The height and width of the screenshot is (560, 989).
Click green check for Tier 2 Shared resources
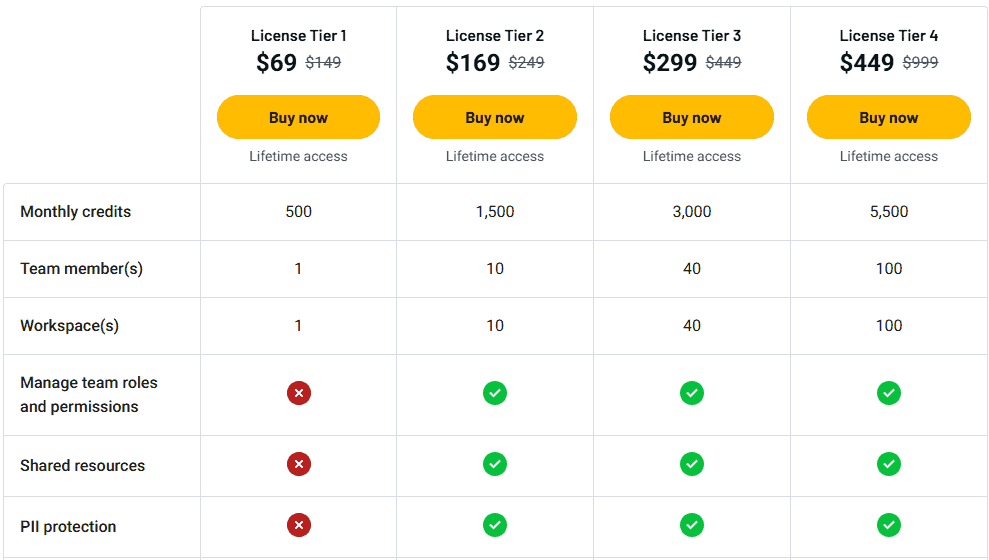point(495,464)
